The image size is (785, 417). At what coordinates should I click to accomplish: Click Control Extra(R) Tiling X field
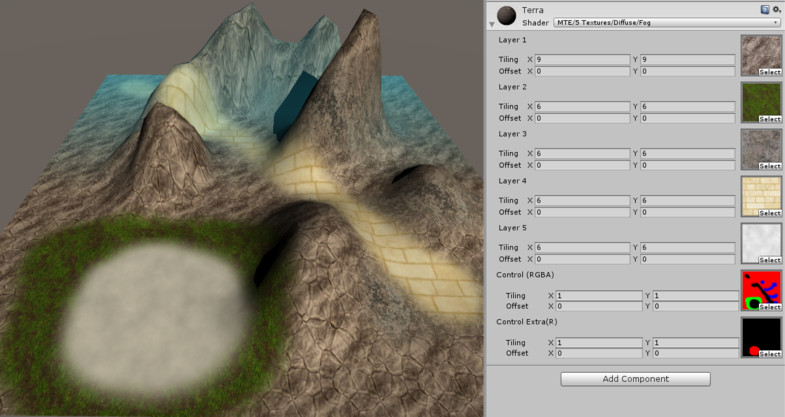(595, 342)
